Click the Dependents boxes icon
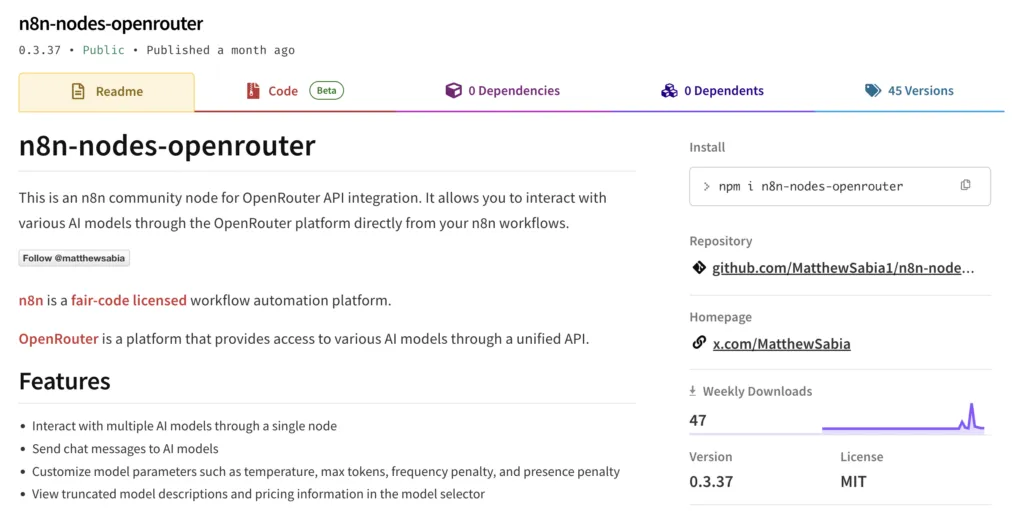1024x511 pixels. tap(669, 91)
